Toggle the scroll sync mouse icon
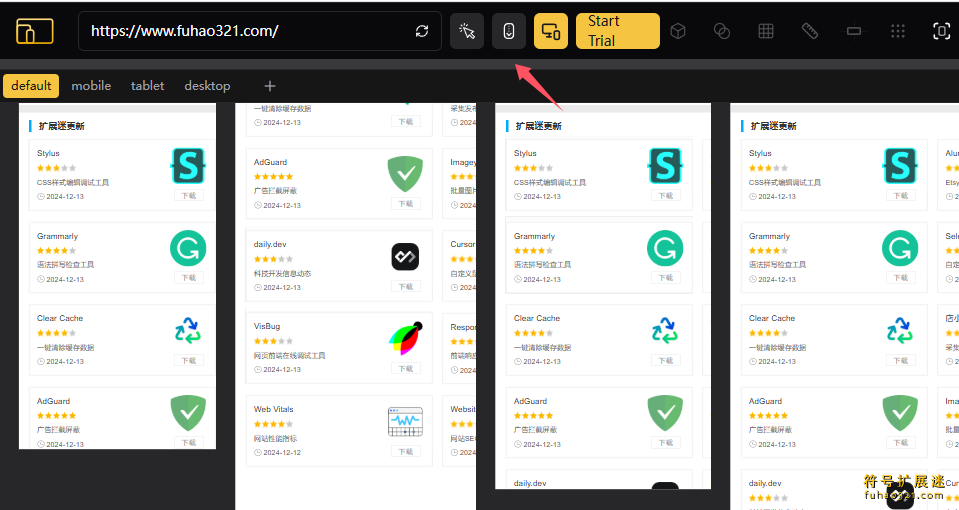 tap(509, 31)
